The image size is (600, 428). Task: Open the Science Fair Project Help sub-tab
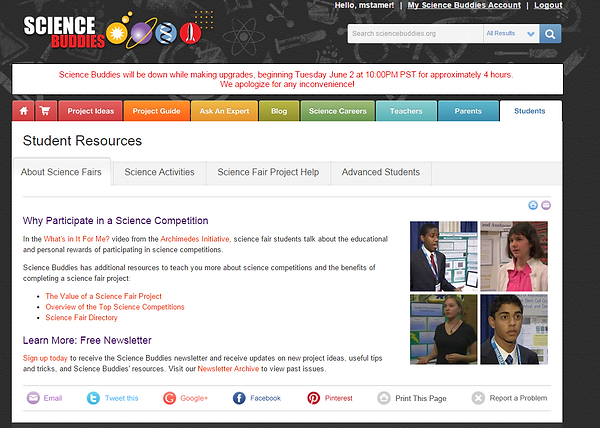(268, 173)
